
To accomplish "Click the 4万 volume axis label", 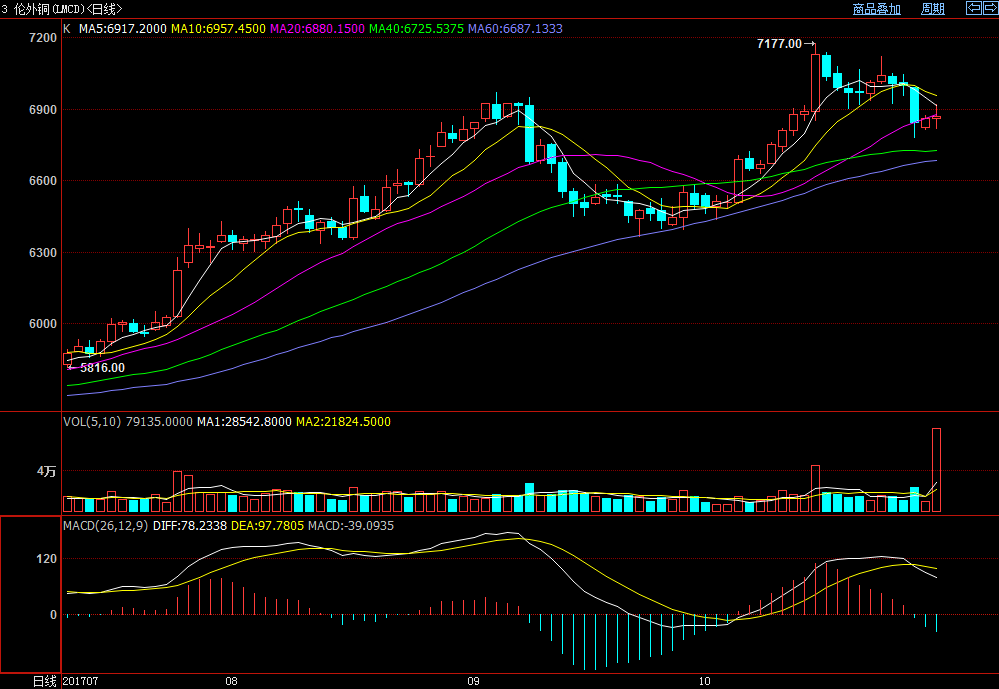I will click(47, 472).
